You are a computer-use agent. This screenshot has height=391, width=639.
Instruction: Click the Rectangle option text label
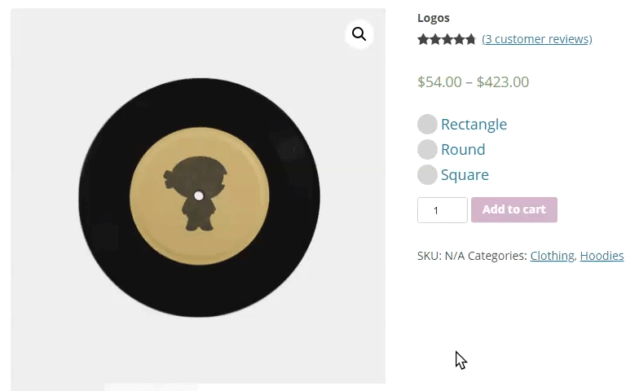tap(474, 124)
